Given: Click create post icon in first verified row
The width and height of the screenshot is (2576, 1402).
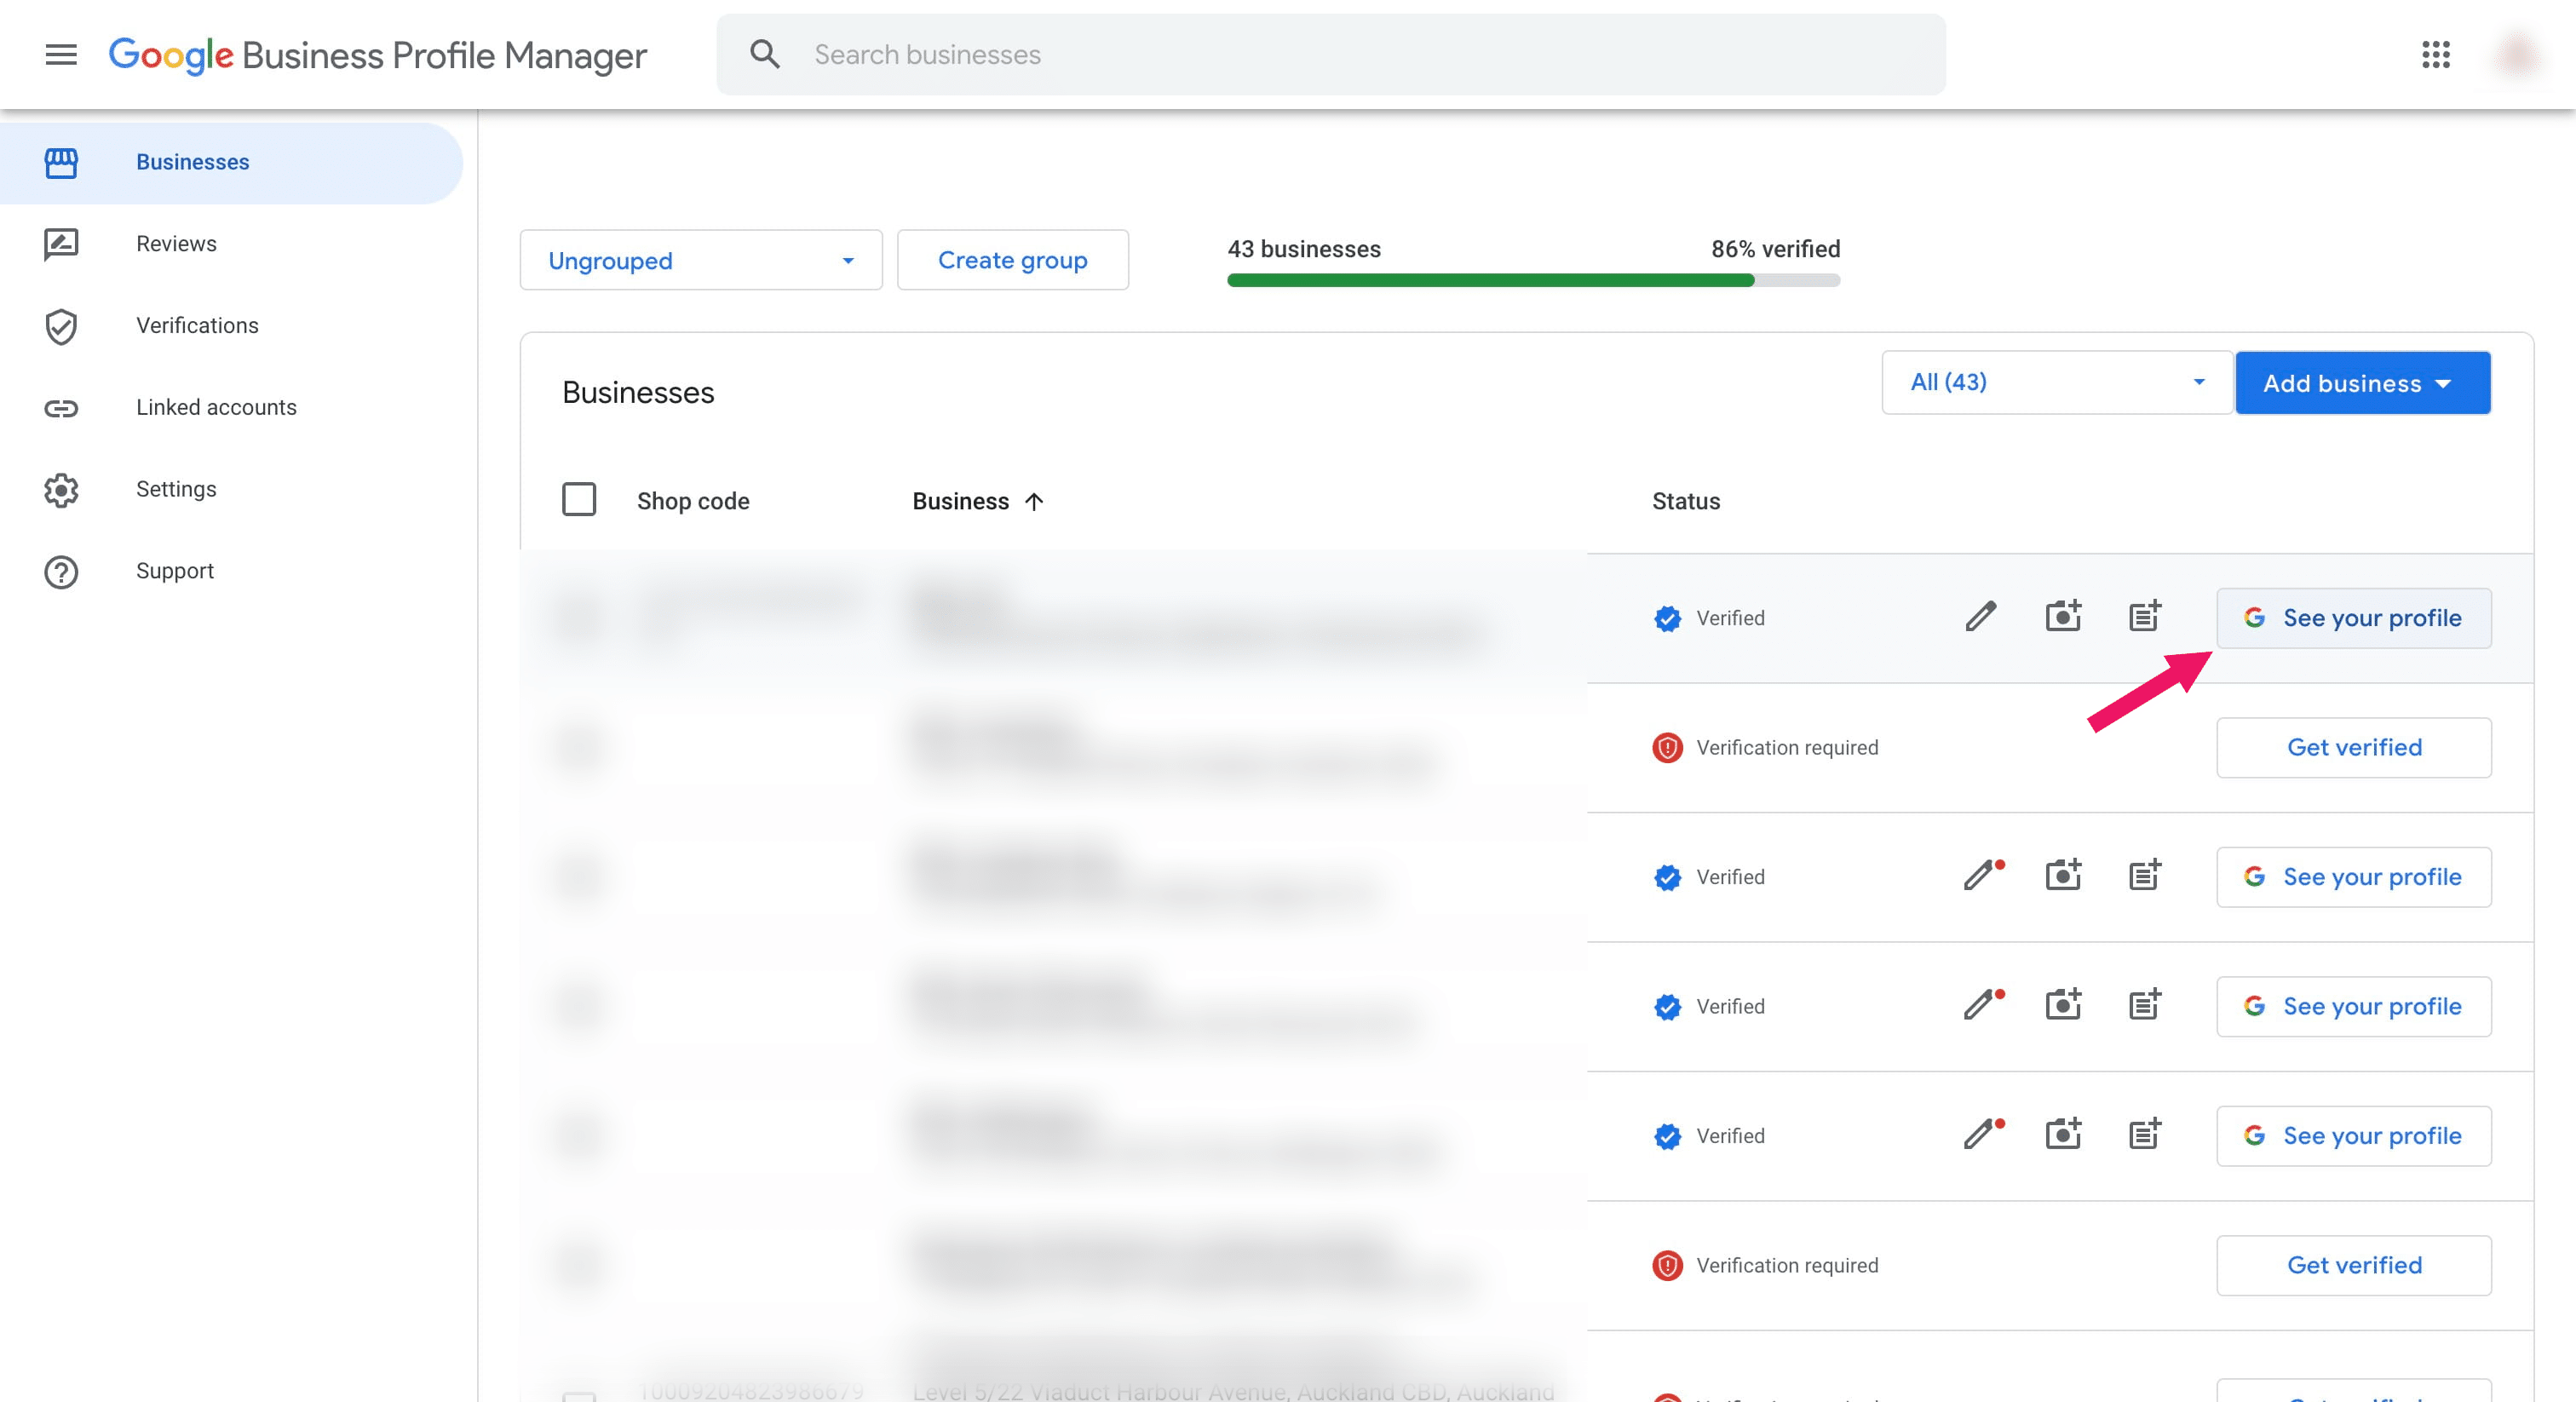Looking at the screenshot, I should pos(2144,617).
